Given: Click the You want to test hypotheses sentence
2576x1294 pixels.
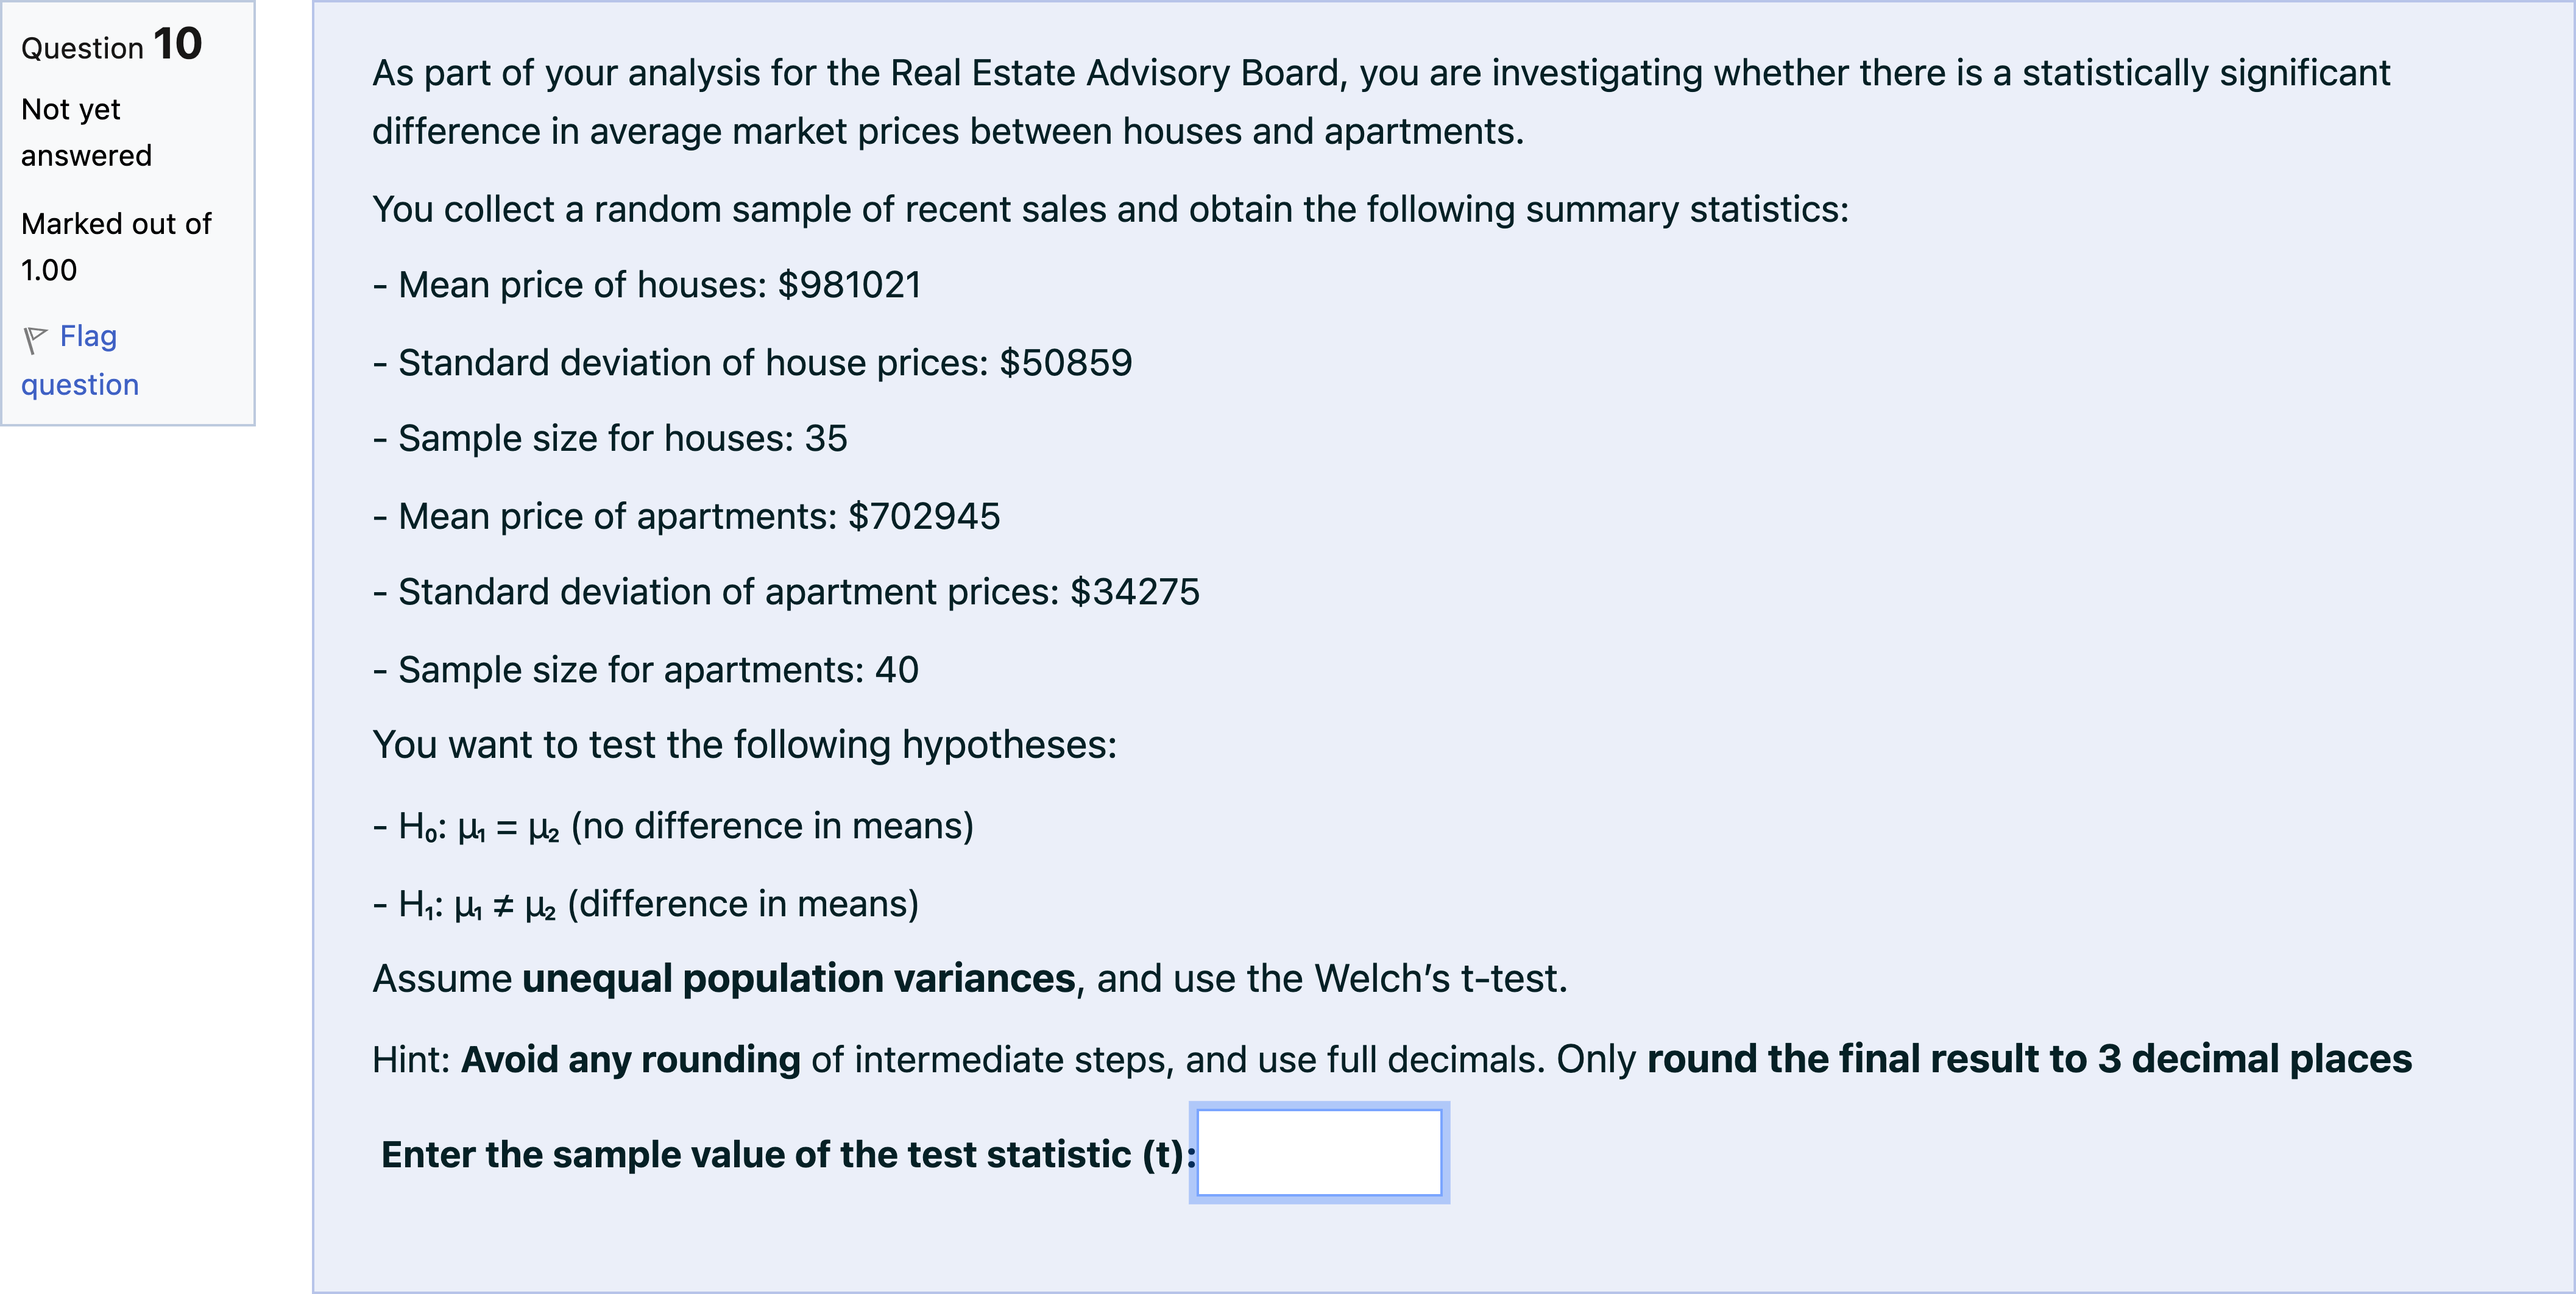Looking at the screenshot, I should click(x=744, y=746).
